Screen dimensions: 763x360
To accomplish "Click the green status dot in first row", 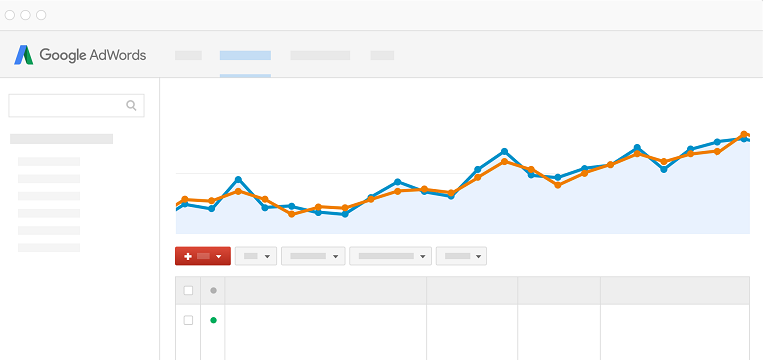I will tap(213, 320).
